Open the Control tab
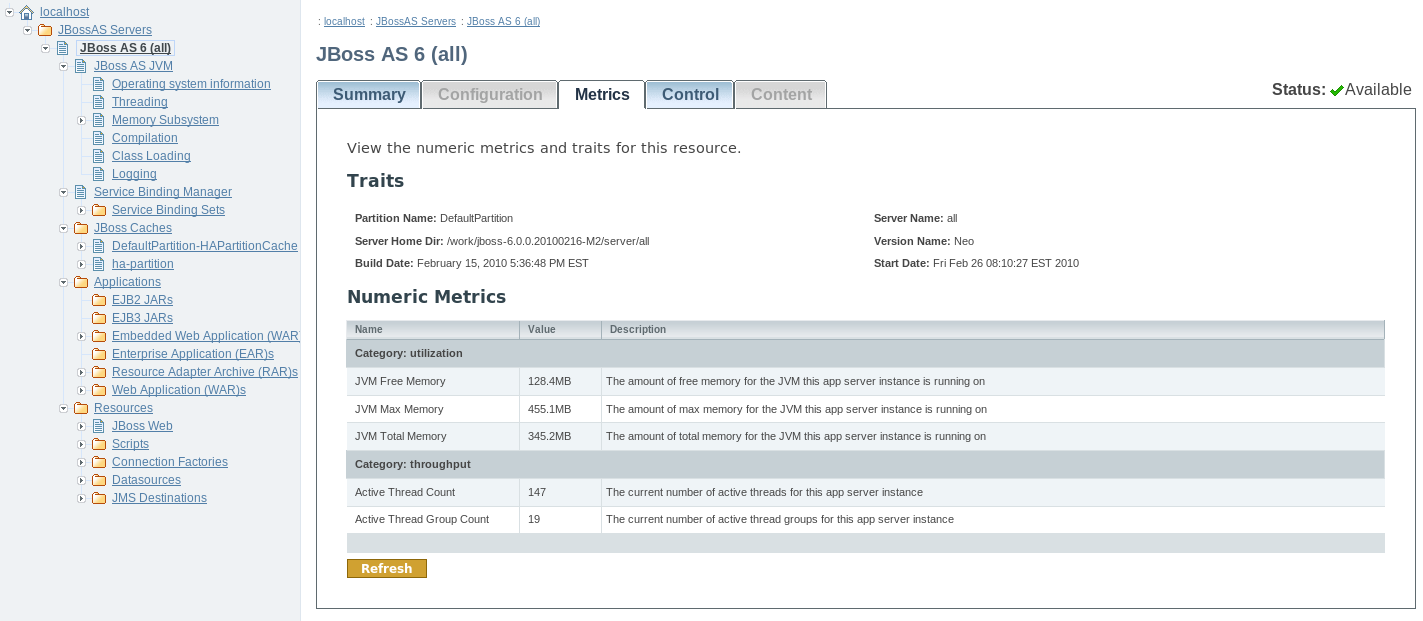1423x621 pixels. (x=690, y=95)
